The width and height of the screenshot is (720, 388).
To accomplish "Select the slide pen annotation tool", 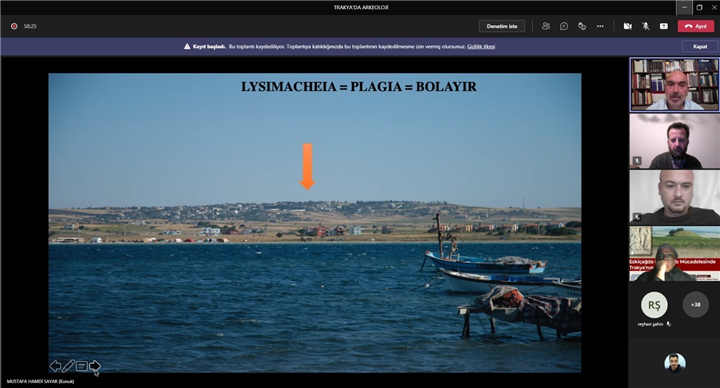I will pos(68,366).
